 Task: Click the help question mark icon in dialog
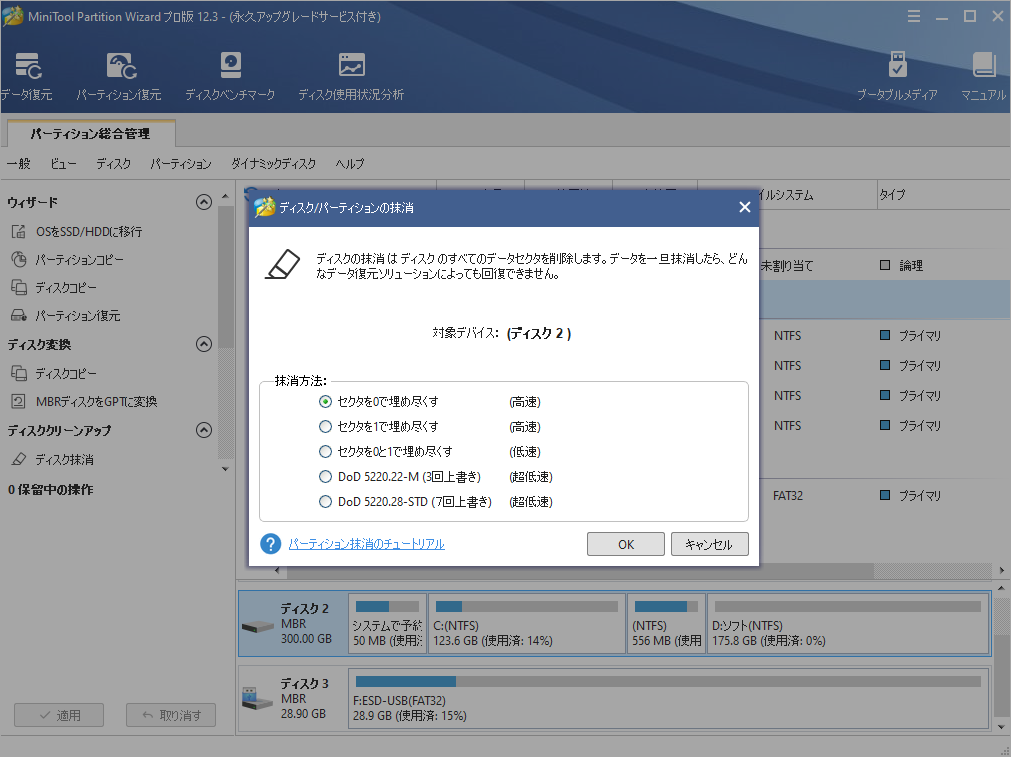tap(271, 544)
